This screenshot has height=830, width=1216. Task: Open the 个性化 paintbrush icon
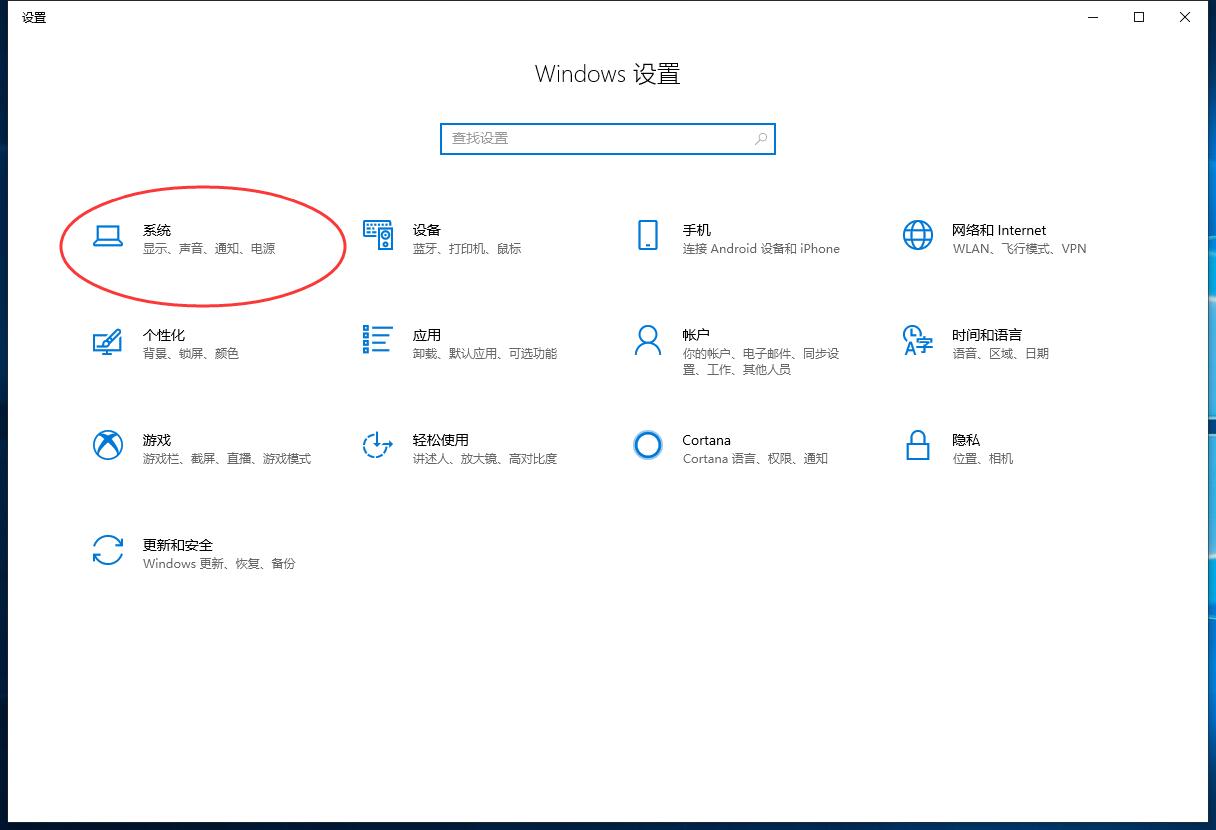pyautogui.click(x=107, y=340)
